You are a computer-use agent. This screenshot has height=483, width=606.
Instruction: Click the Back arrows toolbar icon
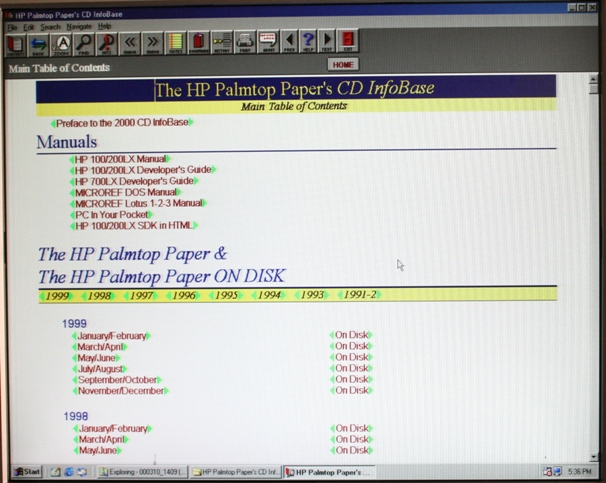pos(38,44)
